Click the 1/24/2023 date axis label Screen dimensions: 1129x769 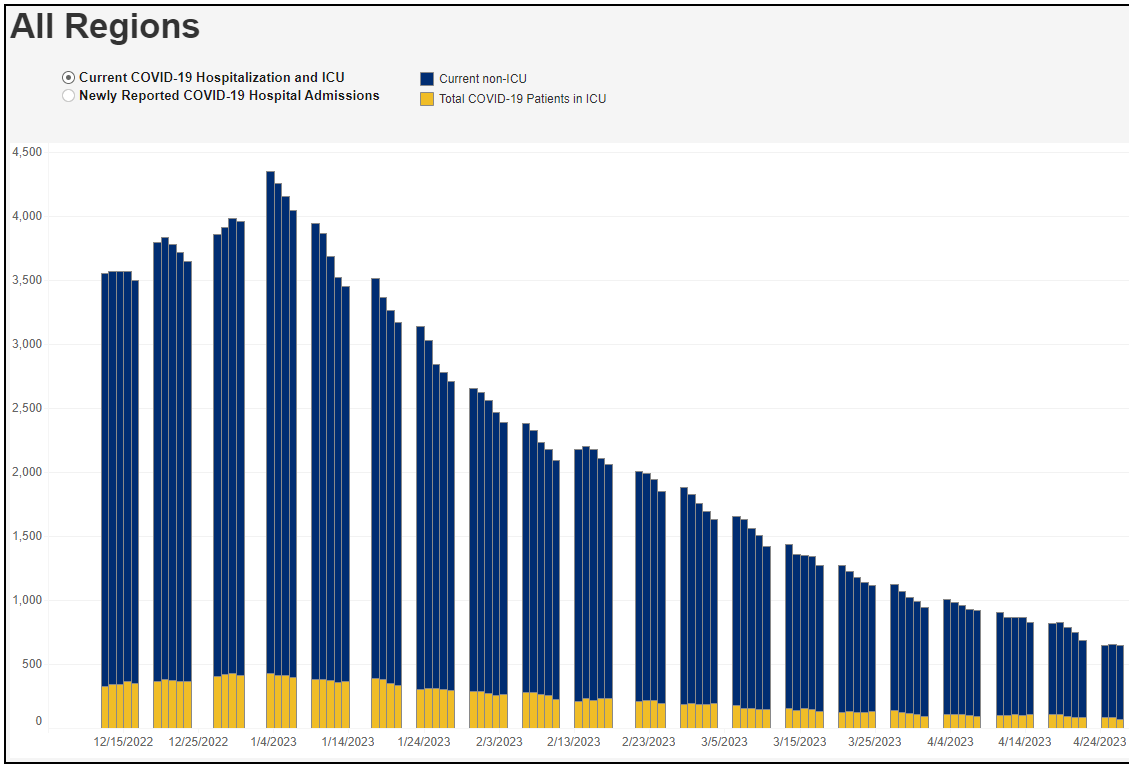424,742
